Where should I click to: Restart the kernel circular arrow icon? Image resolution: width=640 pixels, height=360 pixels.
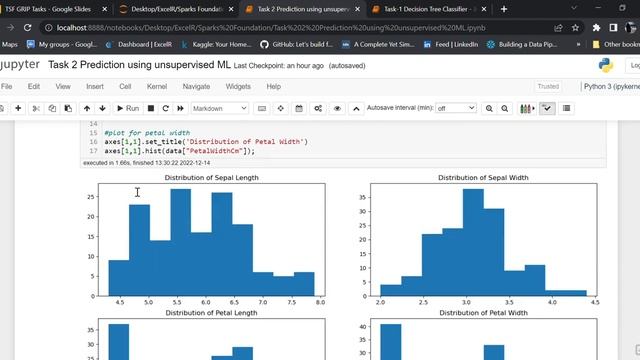tap(165, 108)
